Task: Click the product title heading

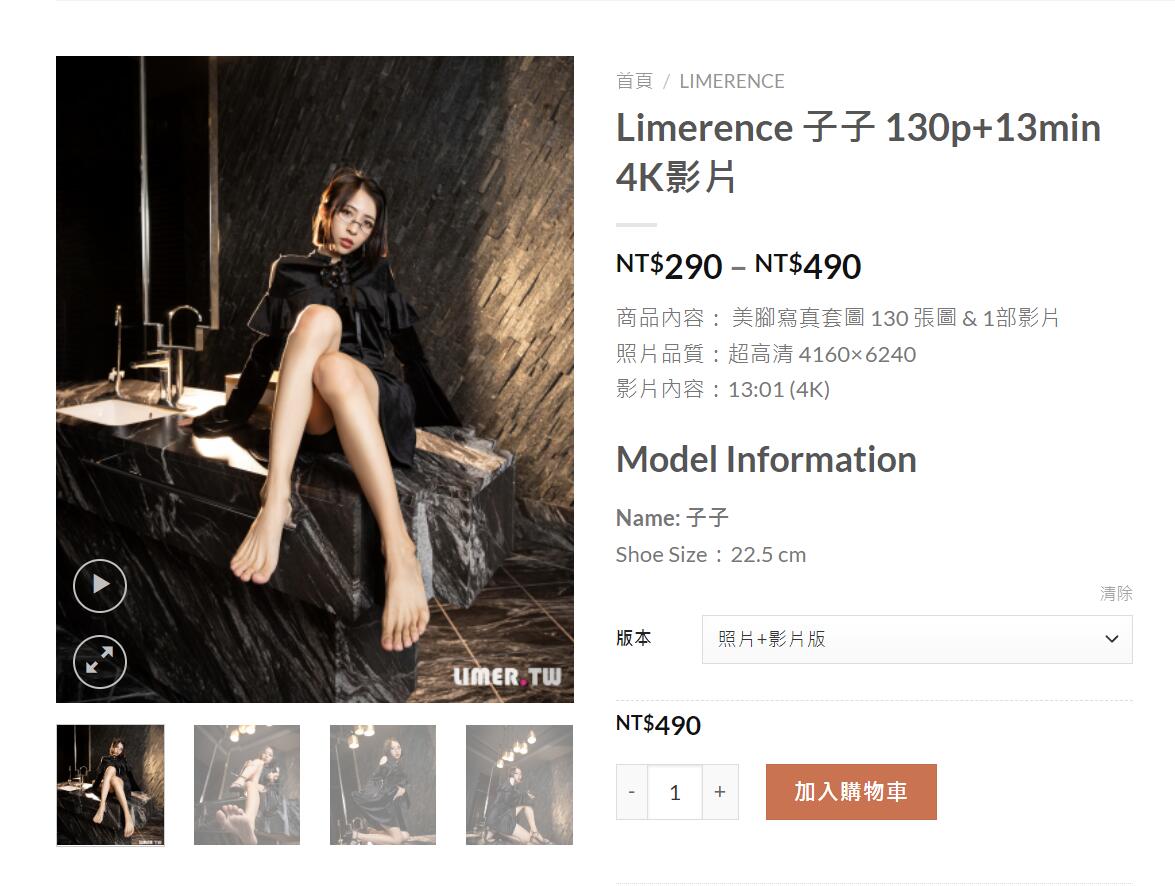Action: click(858, 152)
